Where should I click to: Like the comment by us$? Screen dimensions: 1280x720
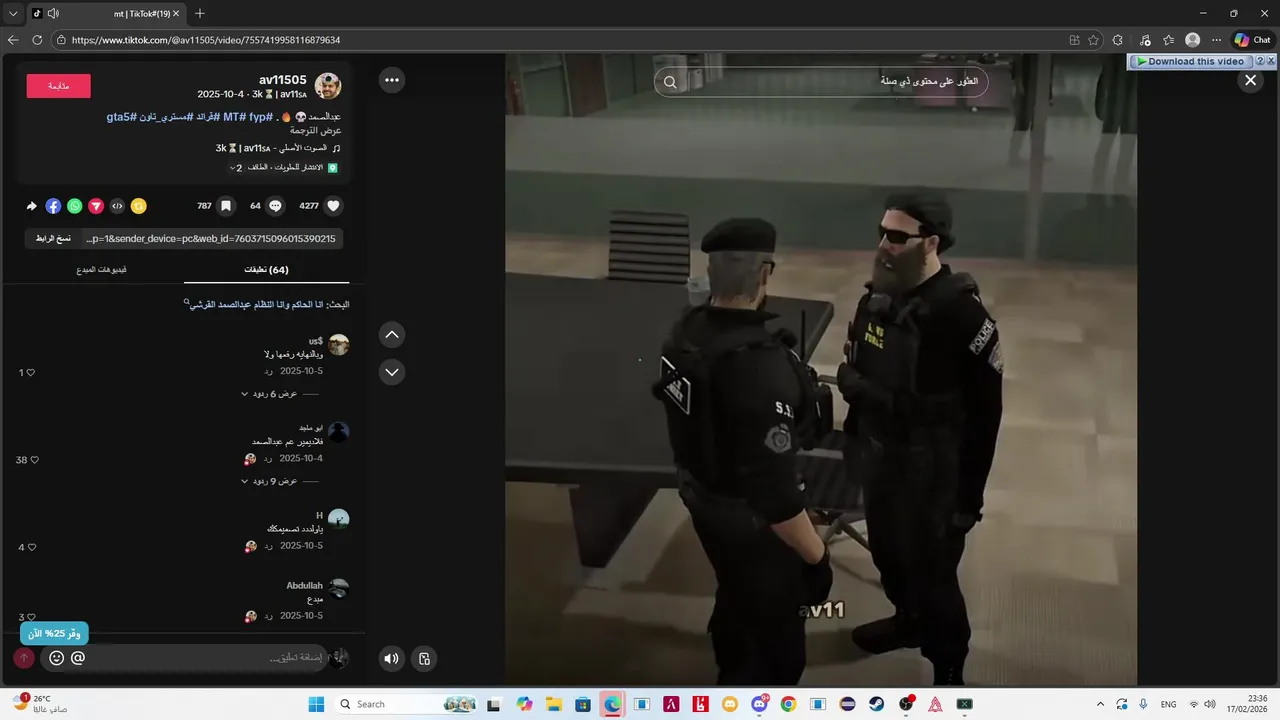[x=30, y=373]
